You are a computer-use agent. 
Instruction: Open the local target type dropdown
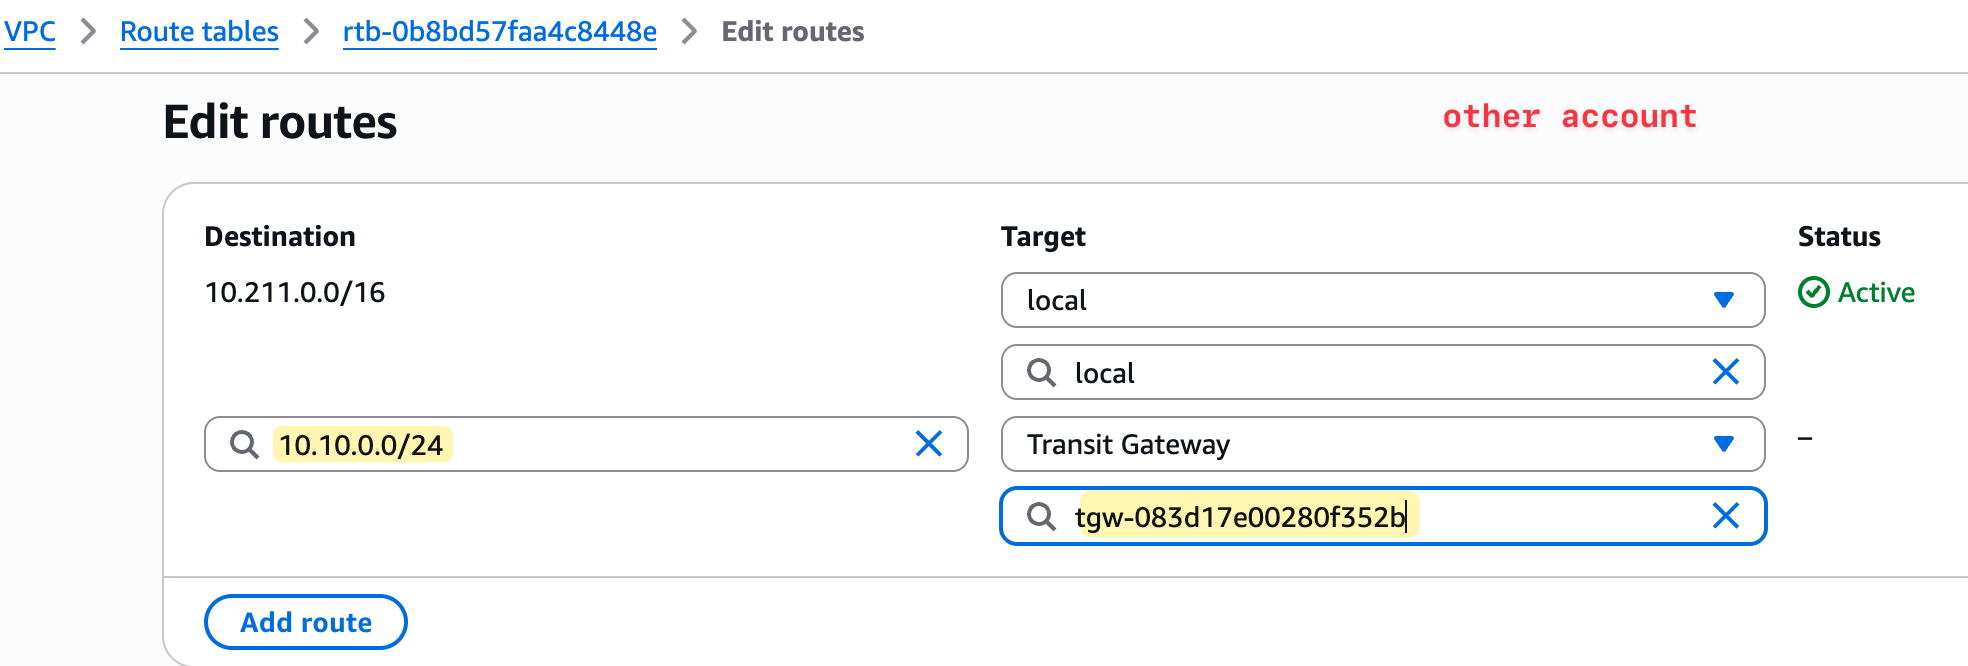click(1383, 300)
